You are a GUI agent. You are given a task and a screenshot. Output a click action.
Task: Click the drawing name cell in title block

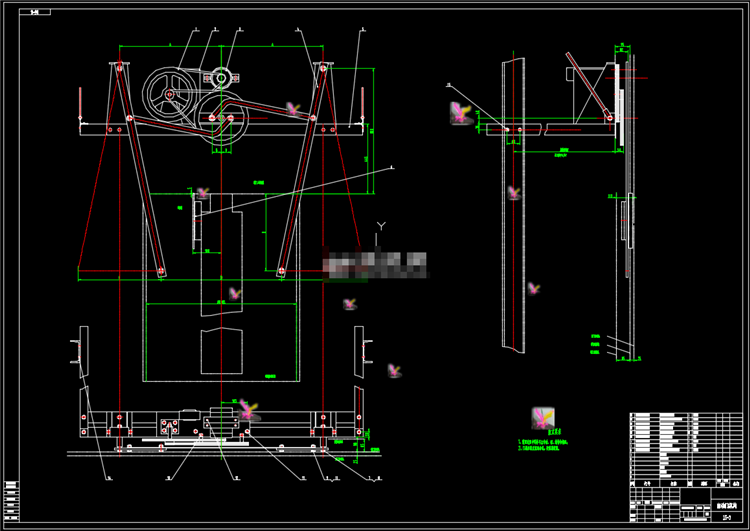(x=727, y=506)
